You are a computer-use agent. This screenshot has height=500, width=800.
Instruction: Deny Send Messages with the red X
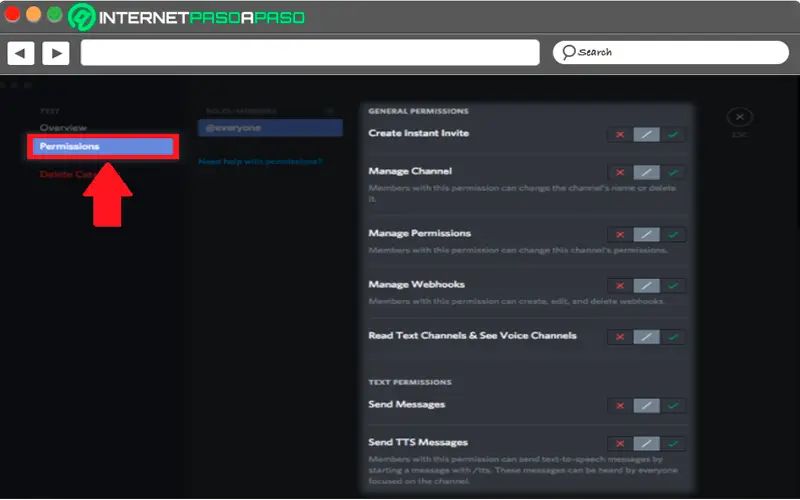coord(620,406)
